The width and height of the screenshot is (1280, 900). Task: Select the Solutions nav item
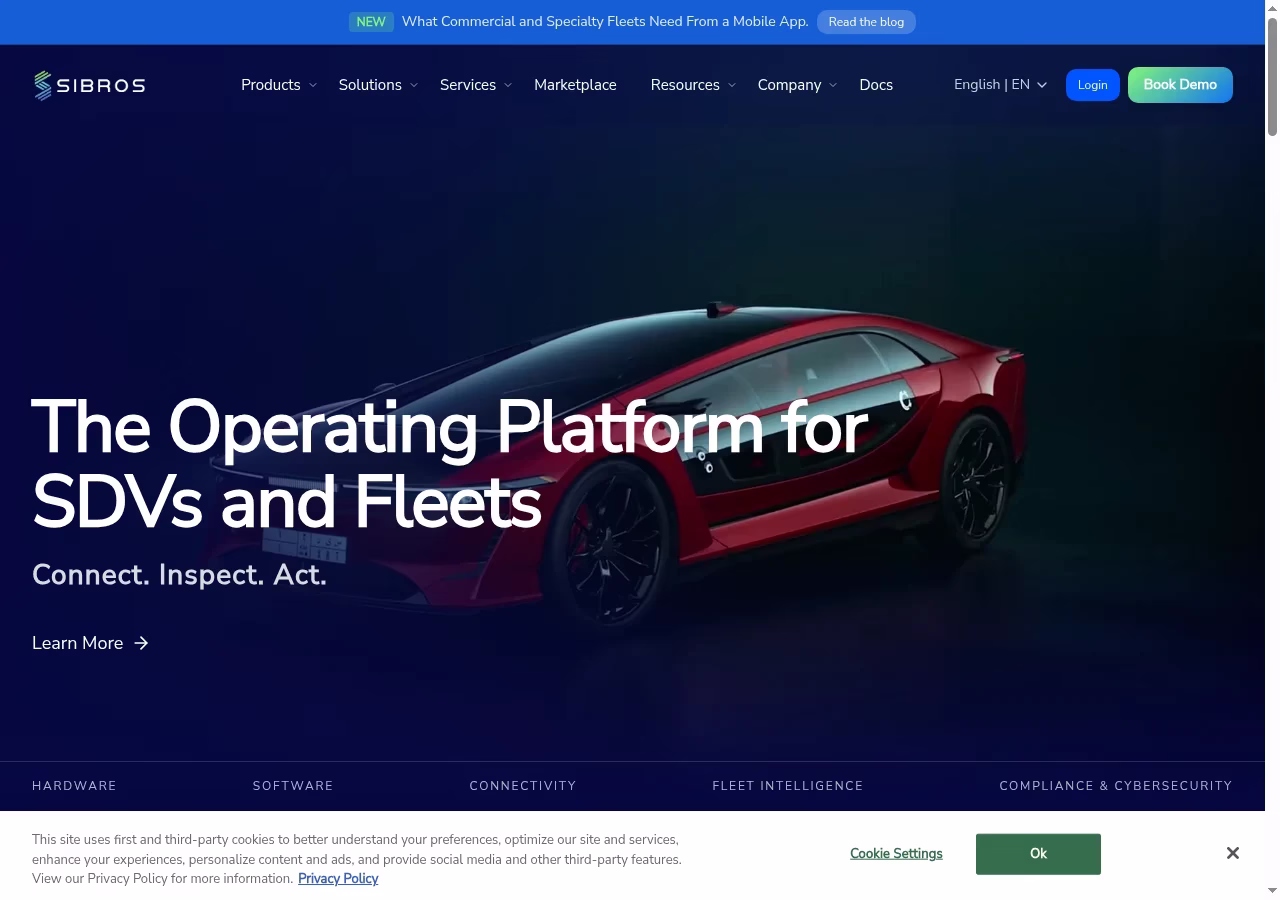[370, 85]
